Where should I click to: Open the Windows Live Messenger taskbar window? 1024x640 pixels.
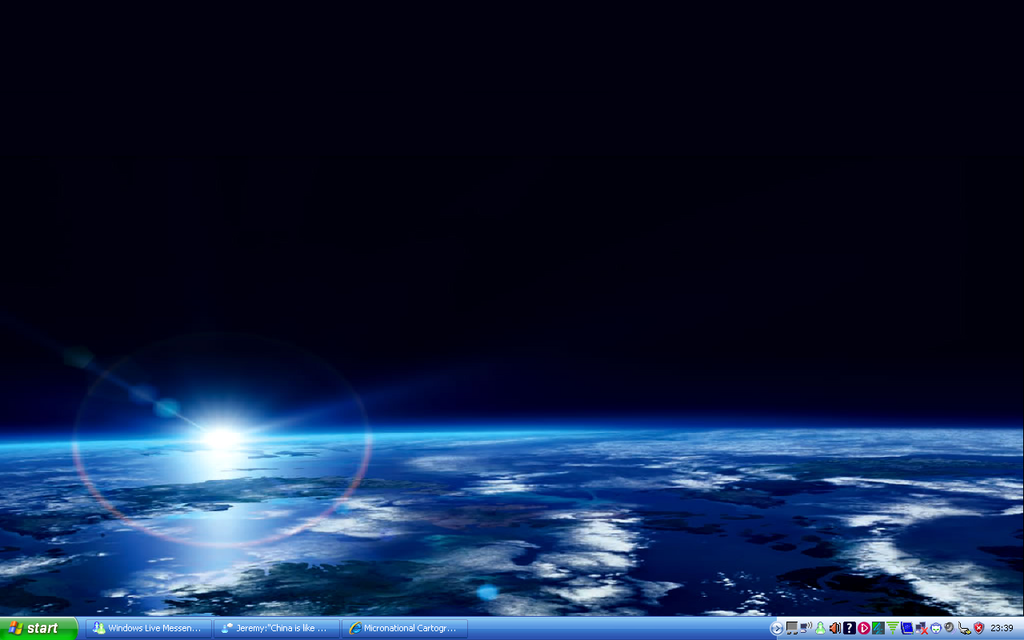pos(149,628)
